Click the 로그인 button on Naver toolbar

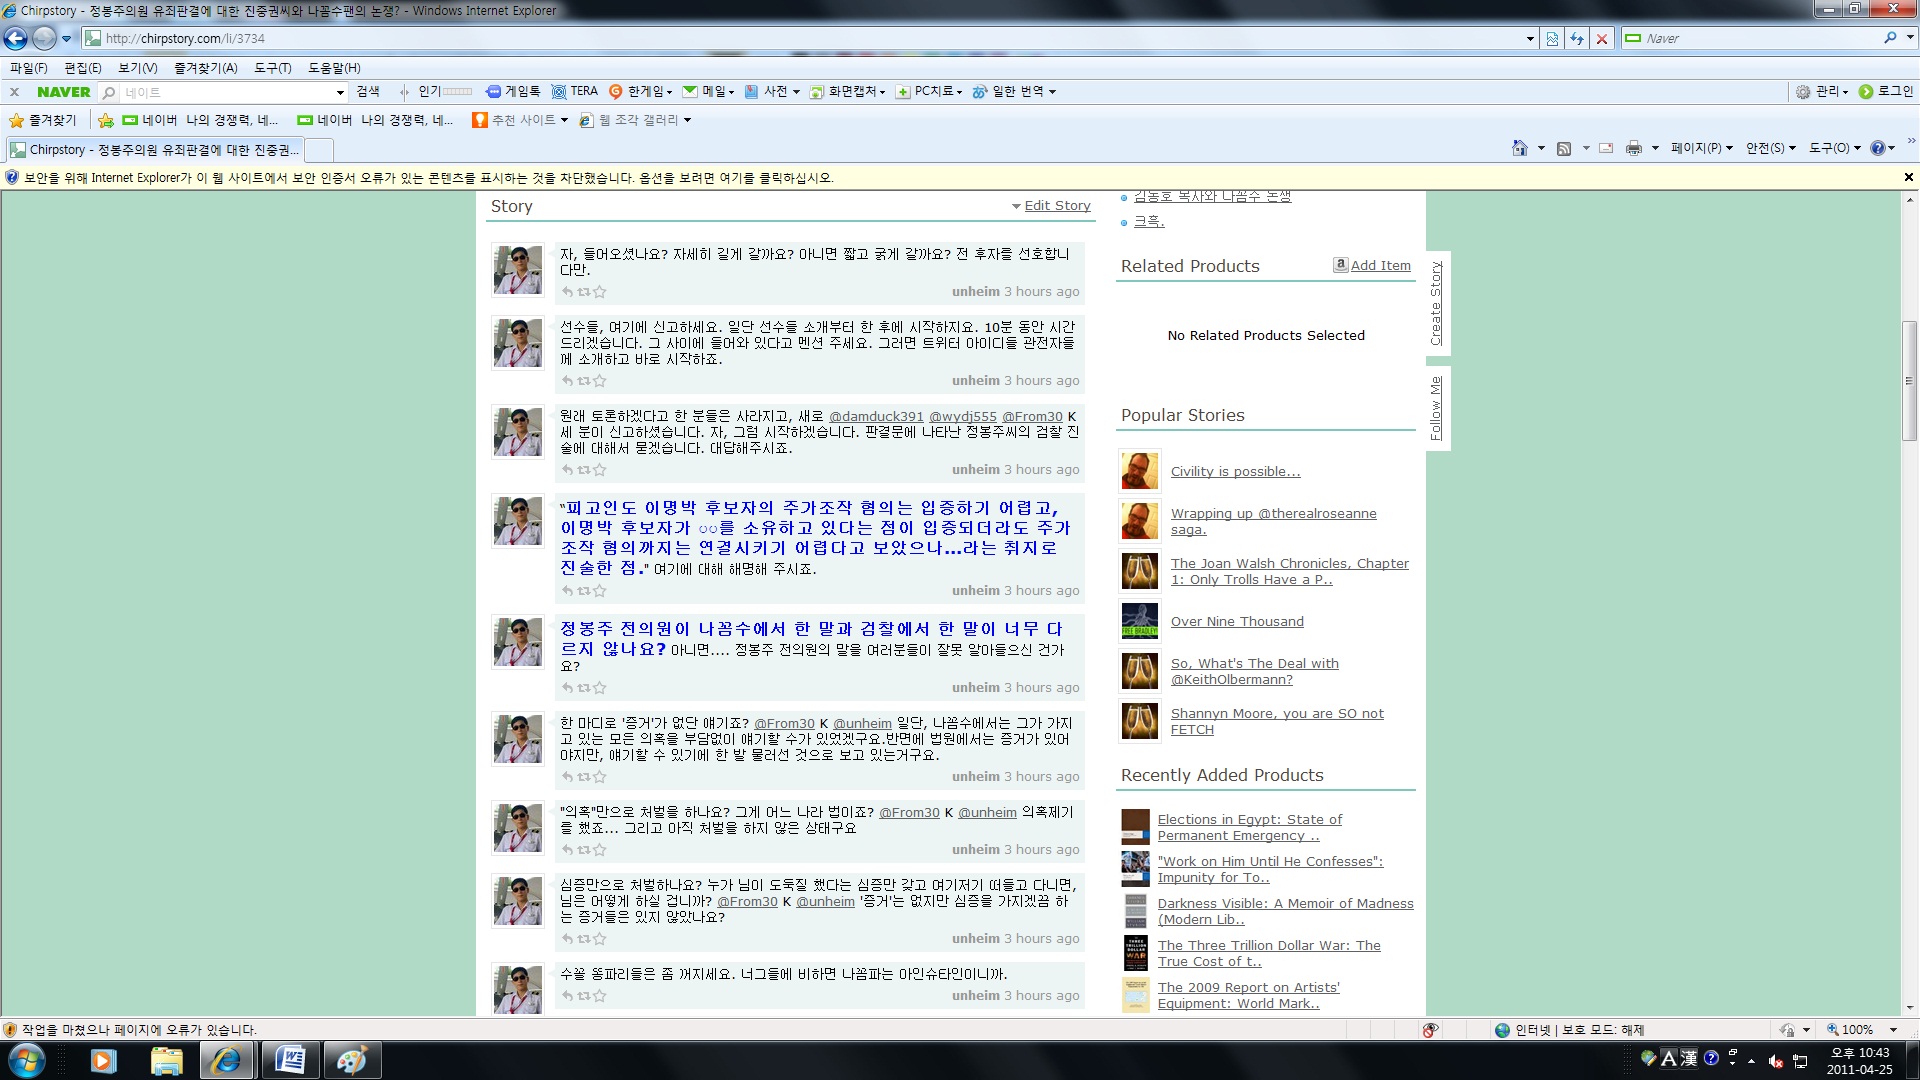[1886, 92]
